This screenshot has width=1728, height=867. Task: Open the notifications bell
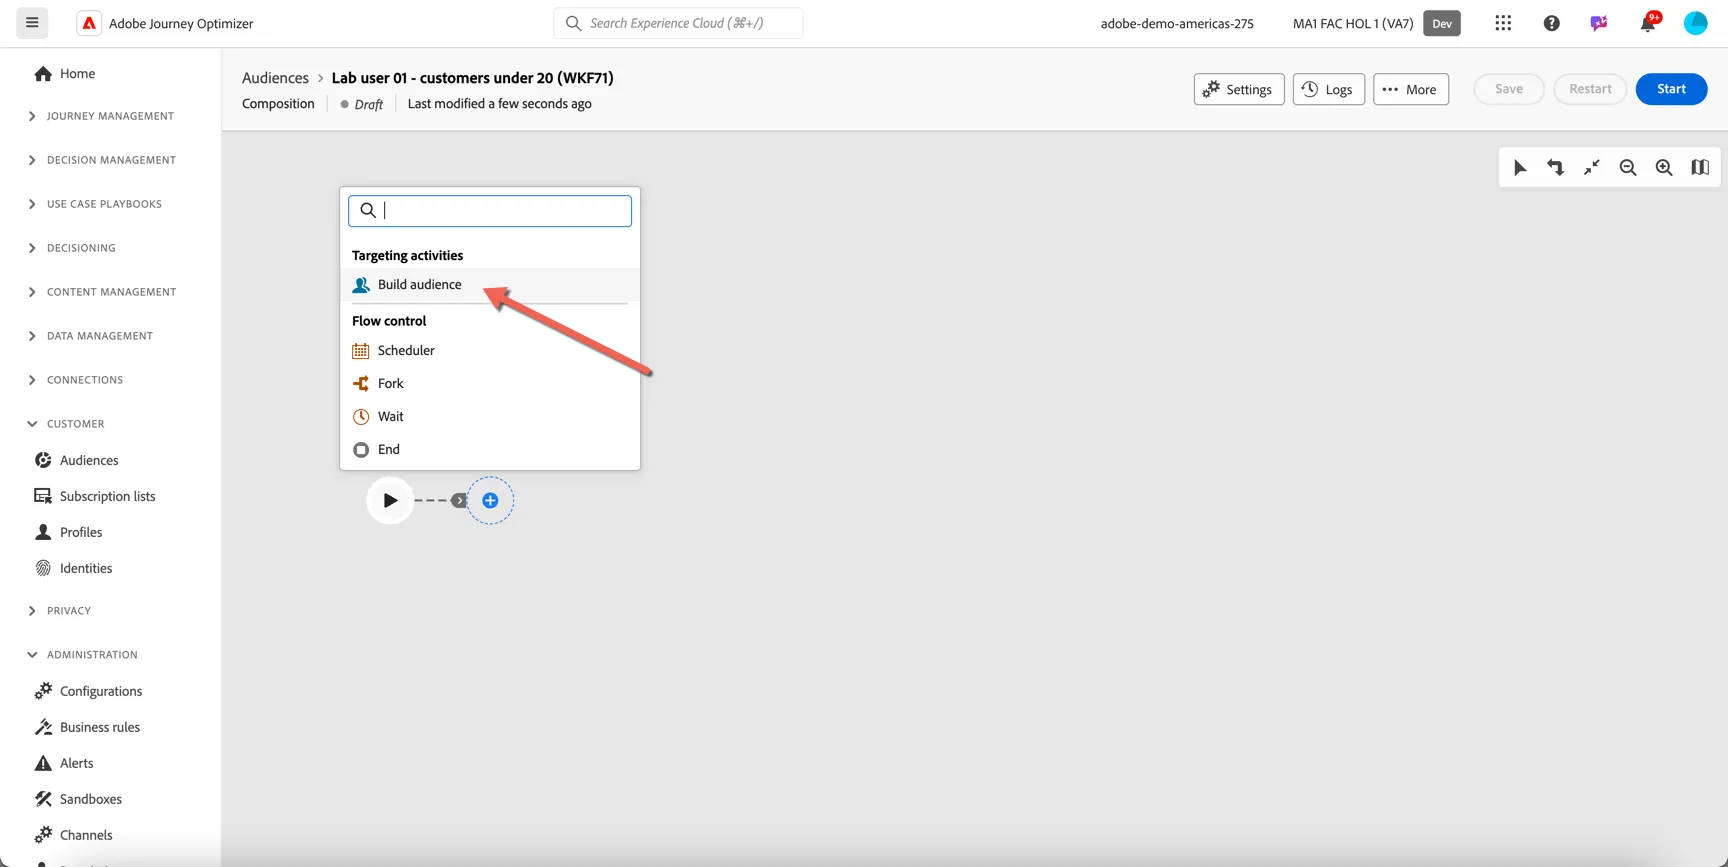1647,23
